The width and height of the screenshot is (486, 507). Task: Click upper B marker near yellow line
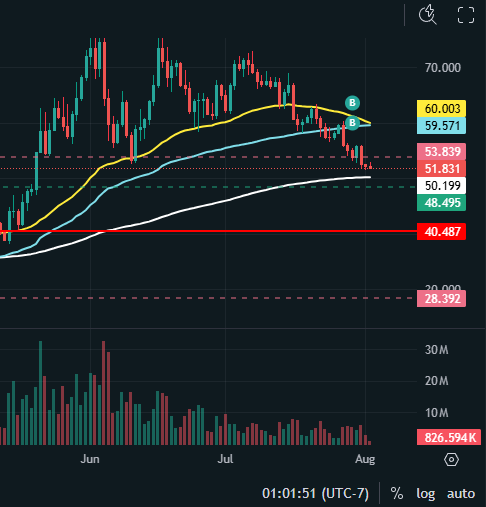coord(352,103)
